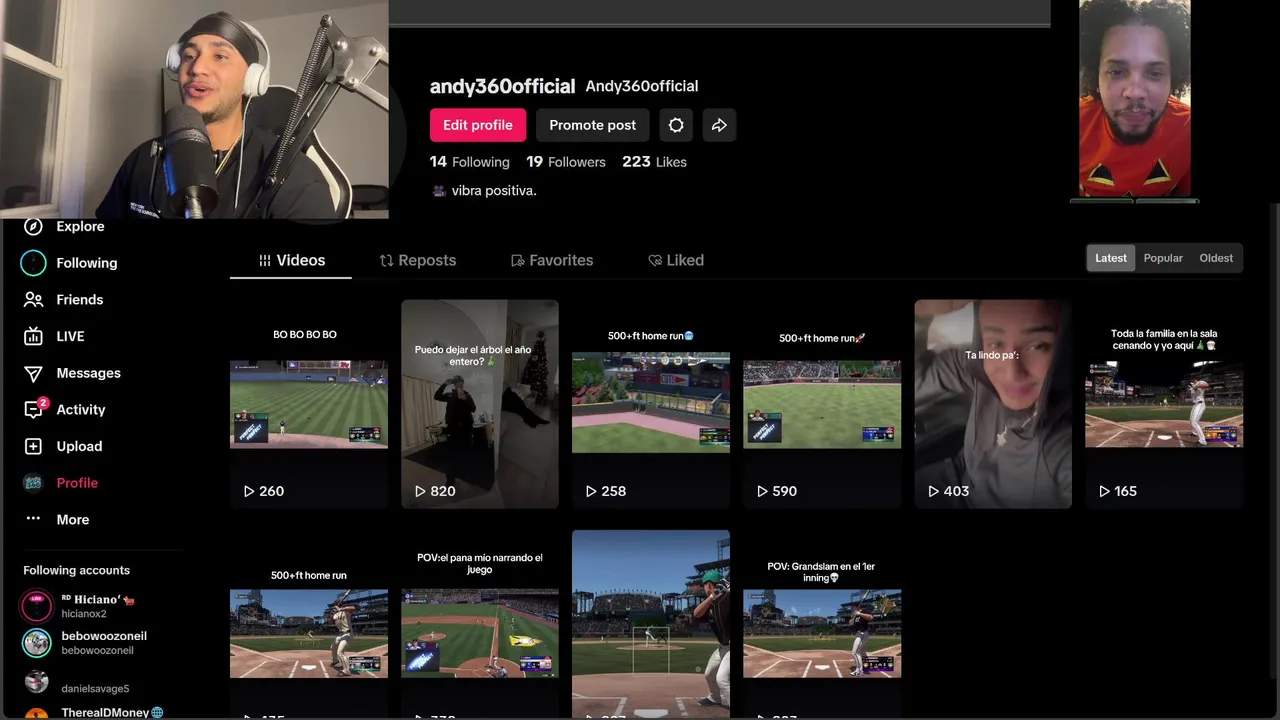Image resolution: width=1280 pixels, height=720 pixels.
Task: Click the Reposts tab arrows icon
Action: 386,260
